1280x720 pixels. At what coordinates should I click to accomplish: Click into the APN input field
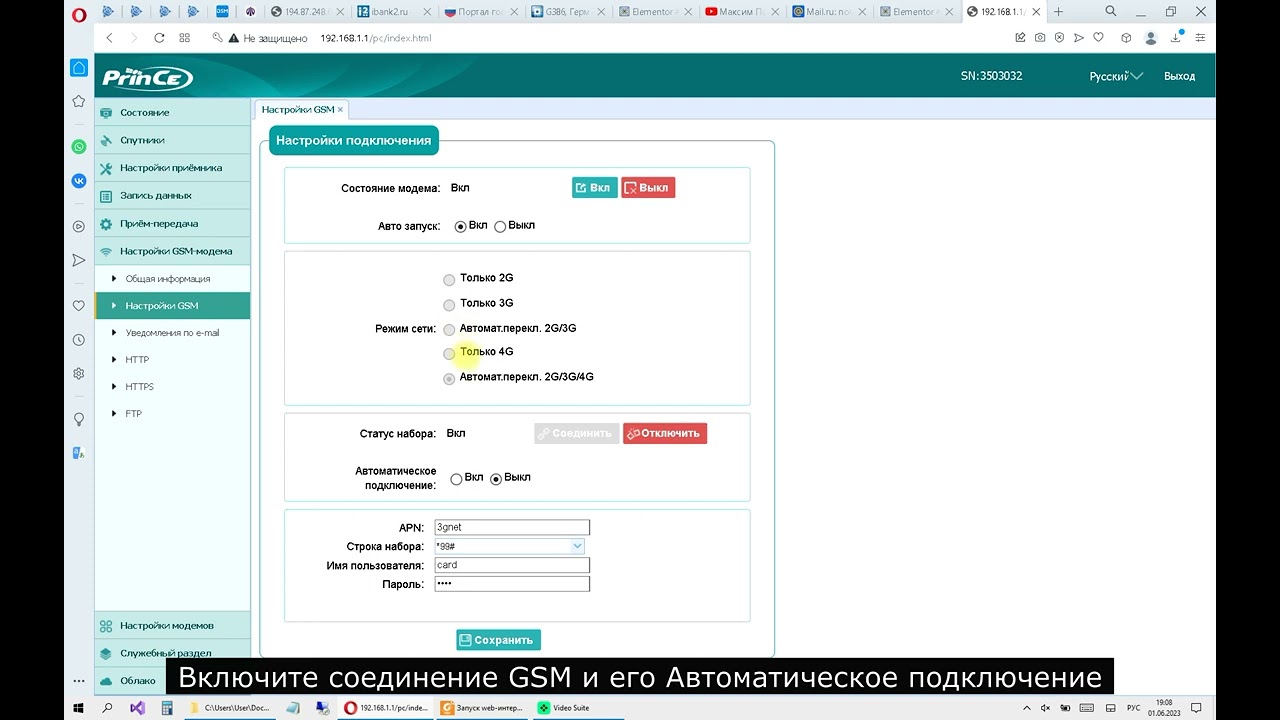[512, 528]
